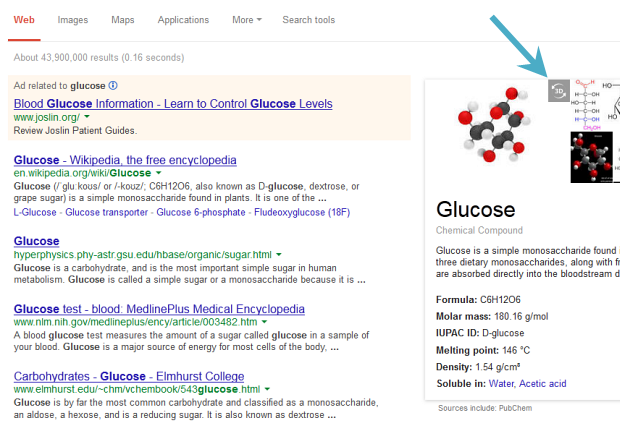Expand the arrow beside en.wikipedia.org/wiki/Glucose

click(159, 173)
